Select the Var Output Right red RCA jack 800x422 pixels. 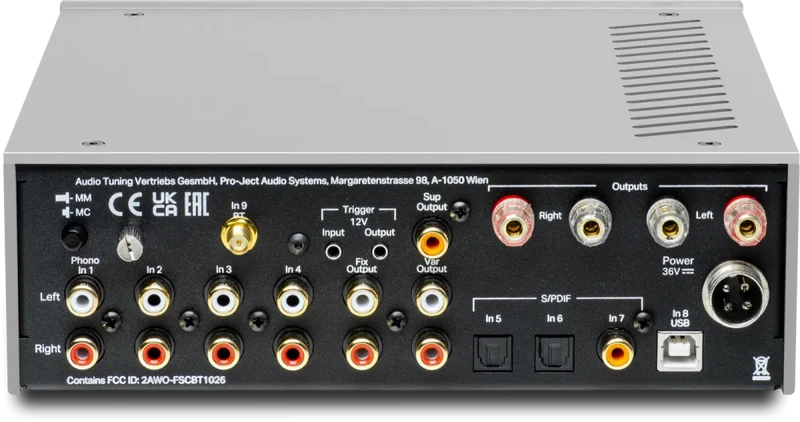[432, 350]
